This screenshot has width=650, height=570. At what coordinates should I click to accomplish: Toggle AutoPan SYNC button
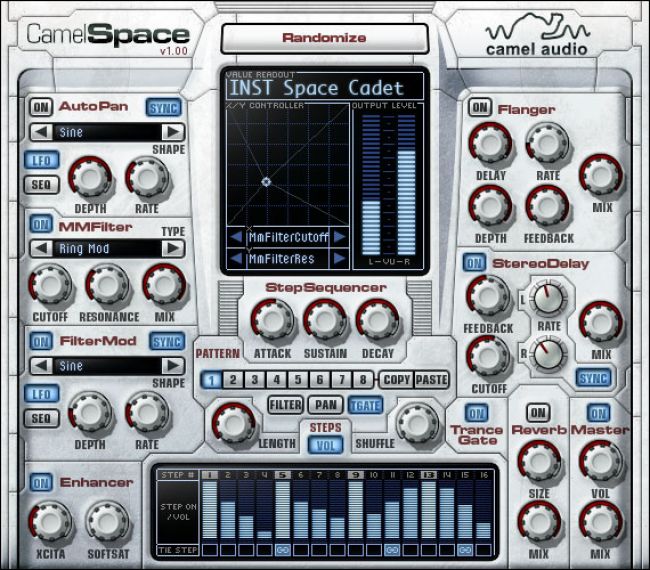(164, 107)
